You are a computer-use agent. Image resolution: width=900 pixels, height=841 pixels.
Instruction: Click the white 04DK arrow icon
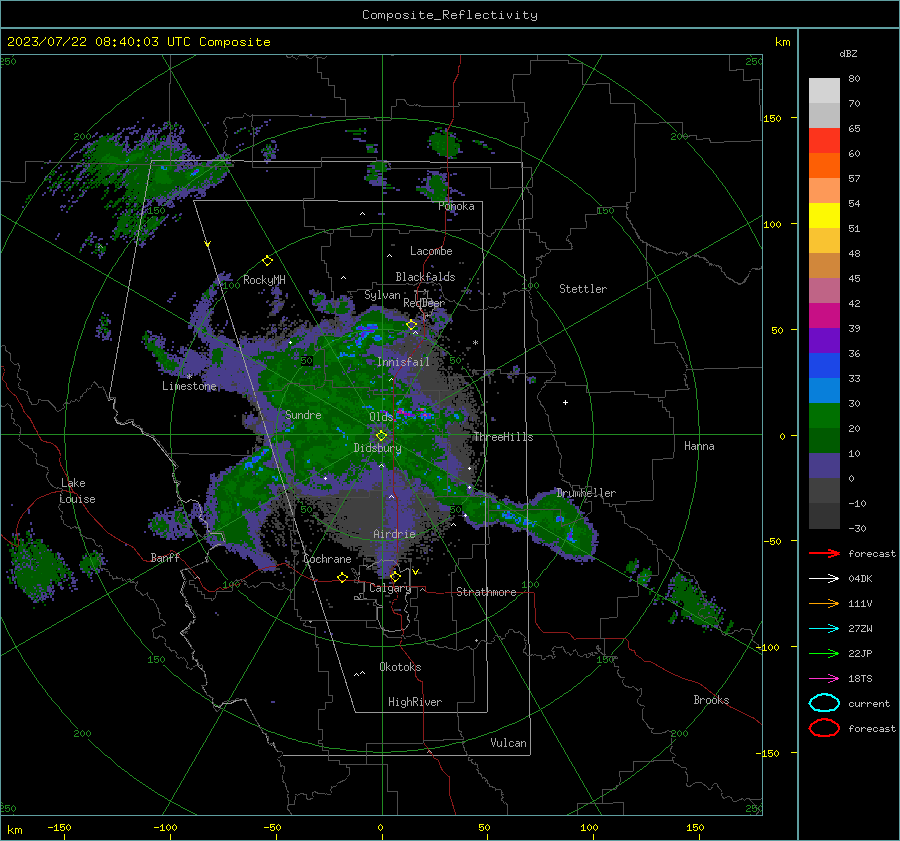coord(824,579)
